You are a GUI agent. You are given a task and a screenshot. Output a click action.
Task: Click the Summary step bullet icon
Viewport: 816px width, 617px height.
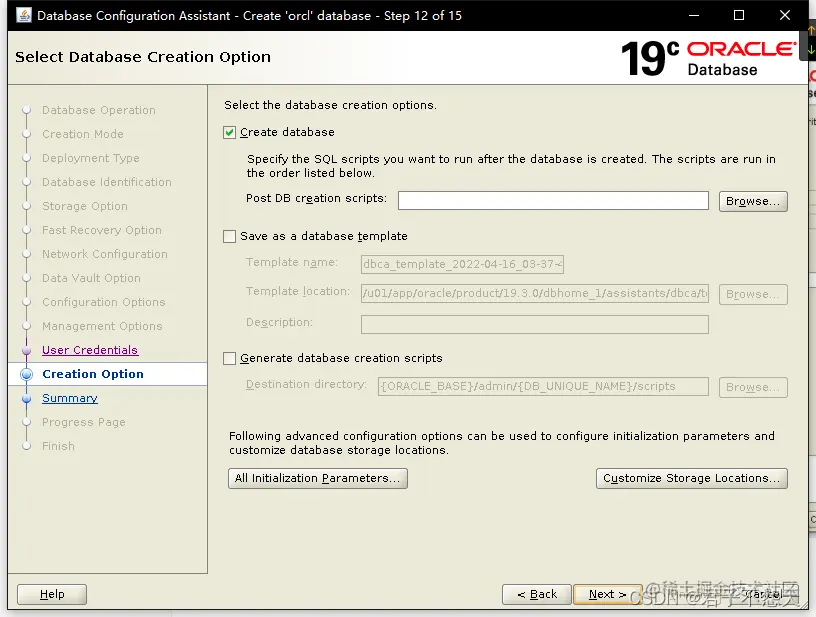pyautogui.click(x=27, y=399)
